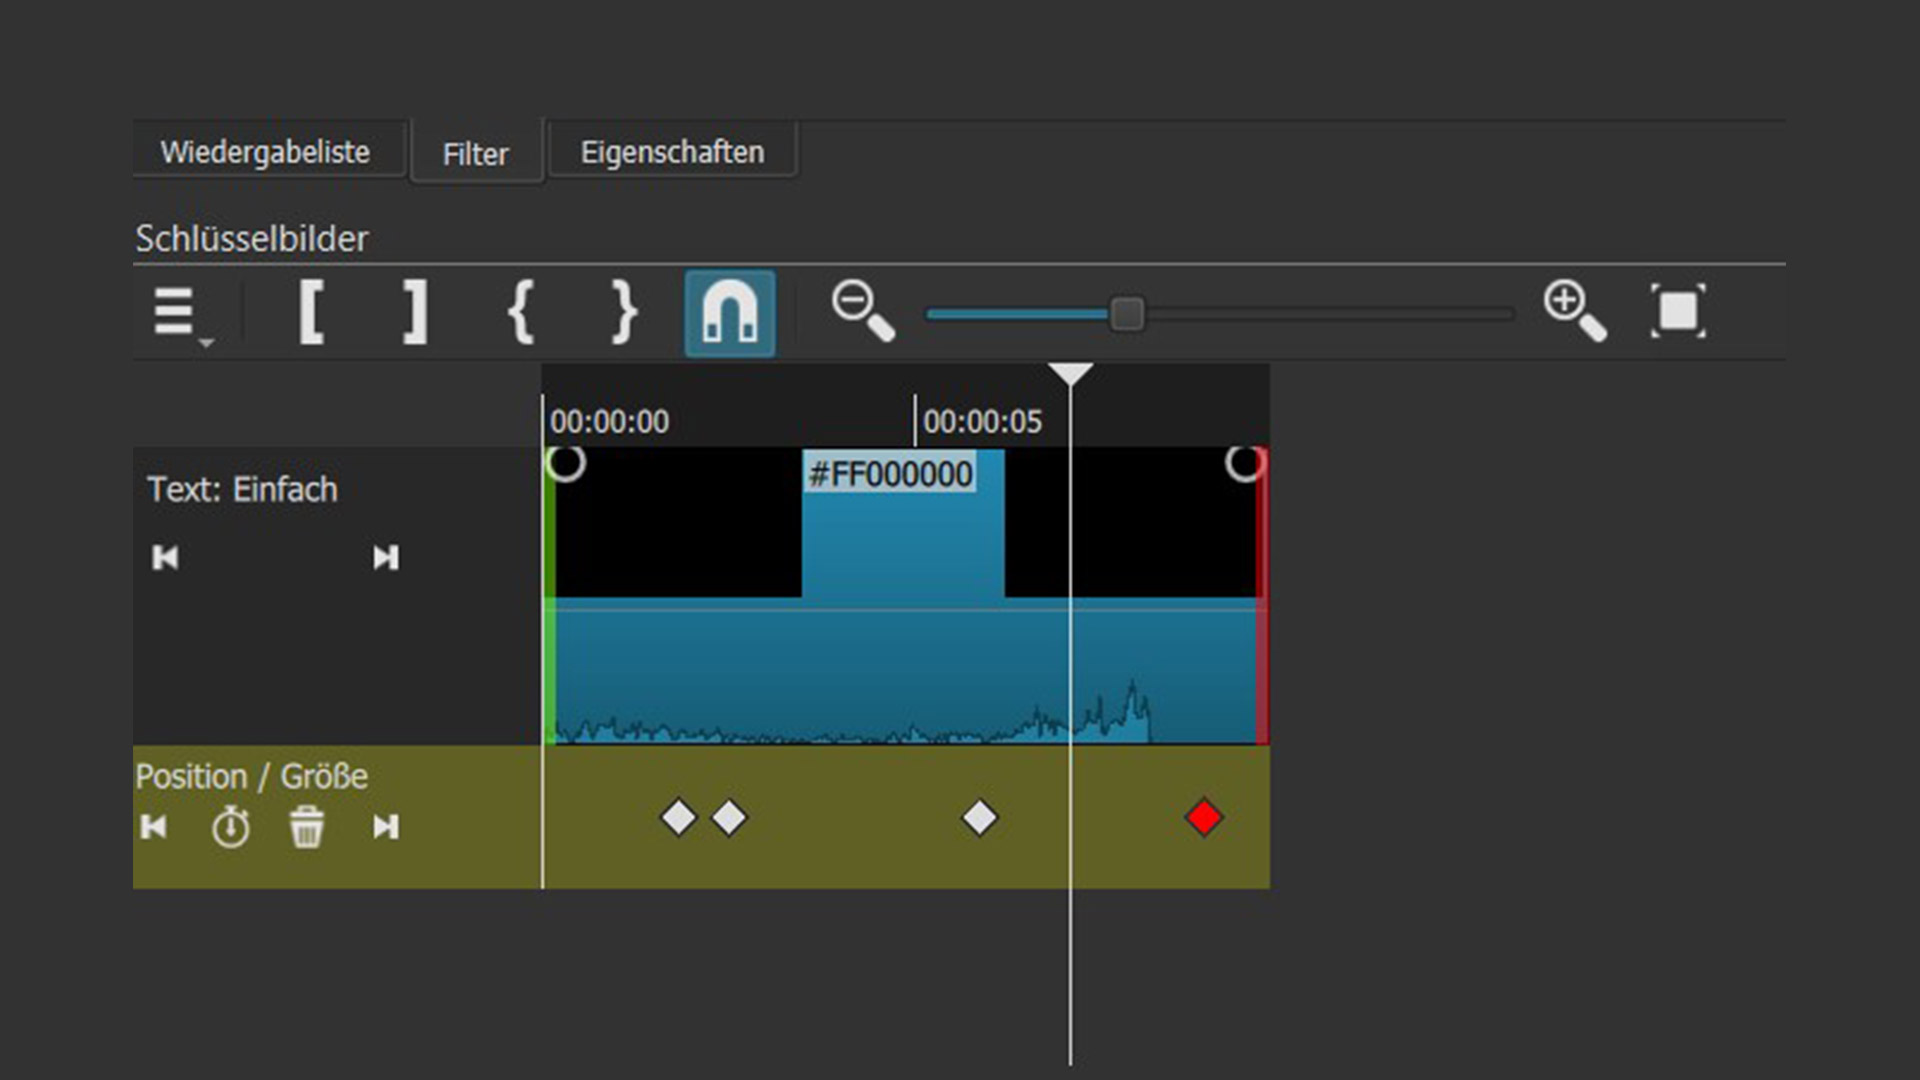1920x1080 pixels.
Task: Click the left square bracket icon
Action: (311, 313)
